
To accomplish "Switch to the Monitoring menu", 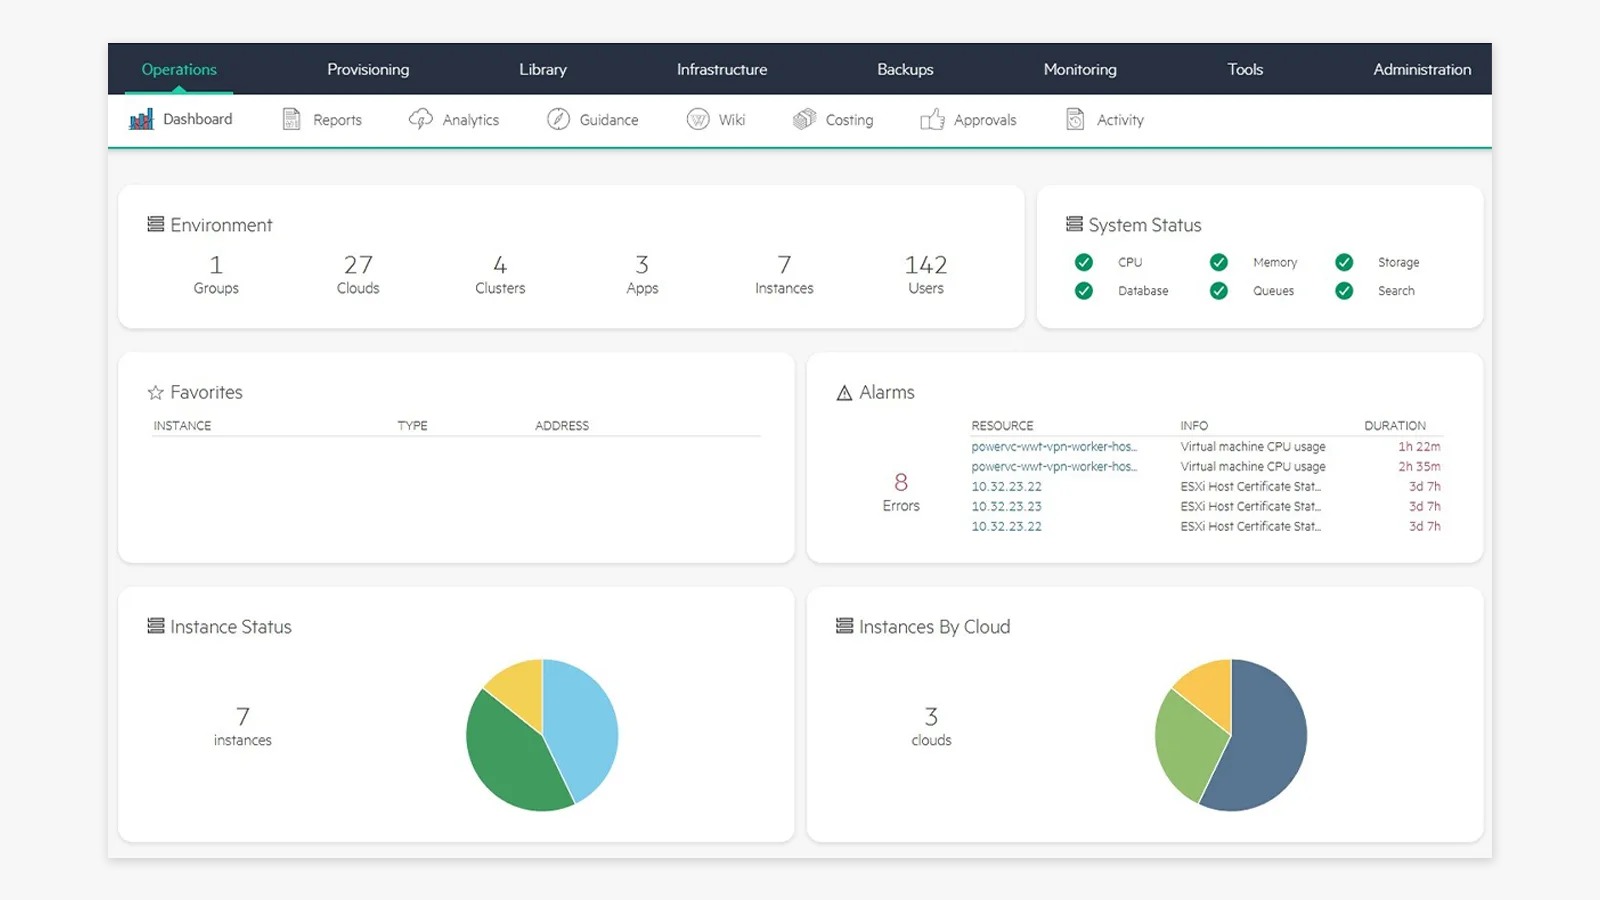I will click(1080, 69).
